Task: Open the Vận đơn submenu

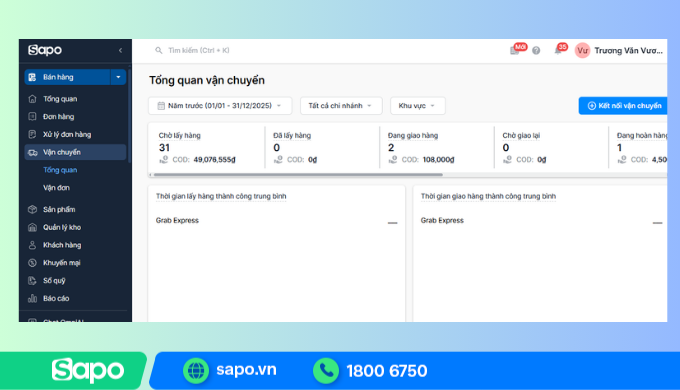Action: pyautogui.click(x=56, y=188)
